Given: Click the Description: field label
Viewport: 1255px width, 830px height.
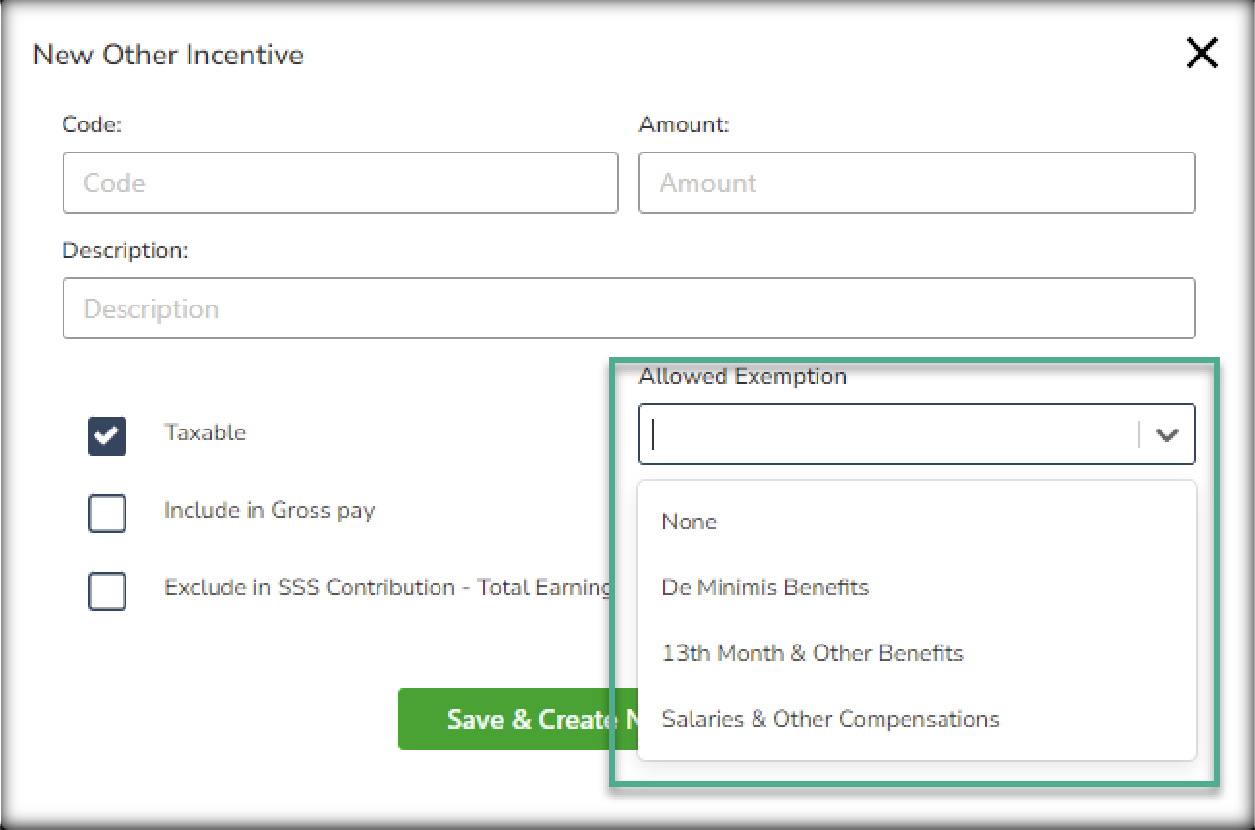Looking at the screenshot, I should [x=125, y=251].
